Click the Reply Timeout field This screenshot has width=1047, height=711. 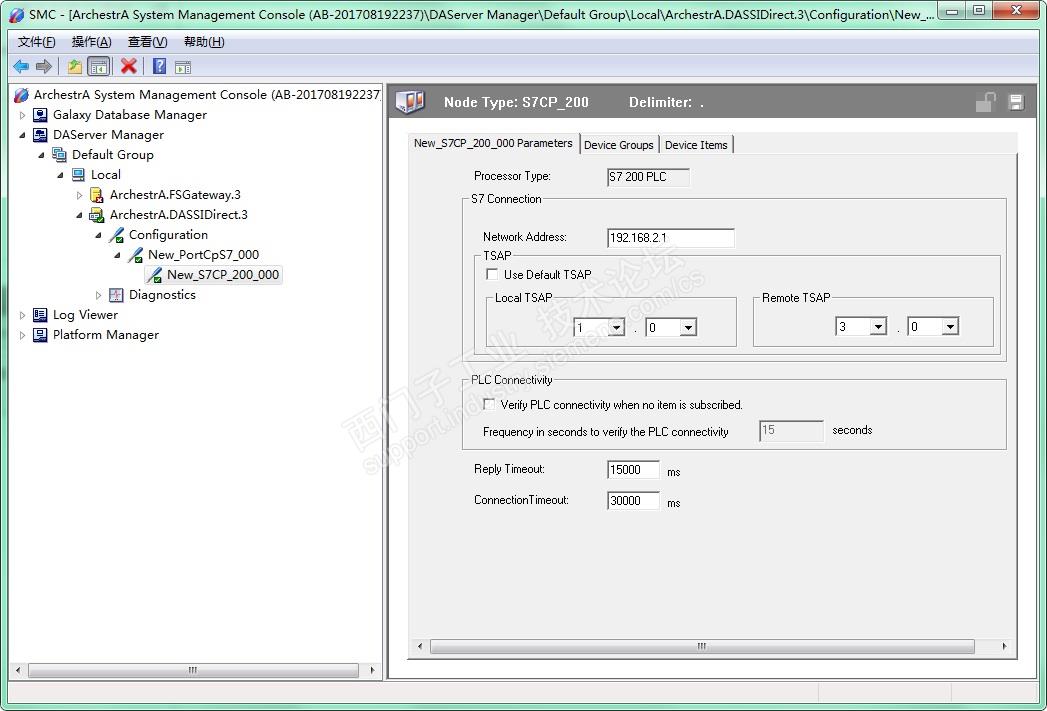633,469
